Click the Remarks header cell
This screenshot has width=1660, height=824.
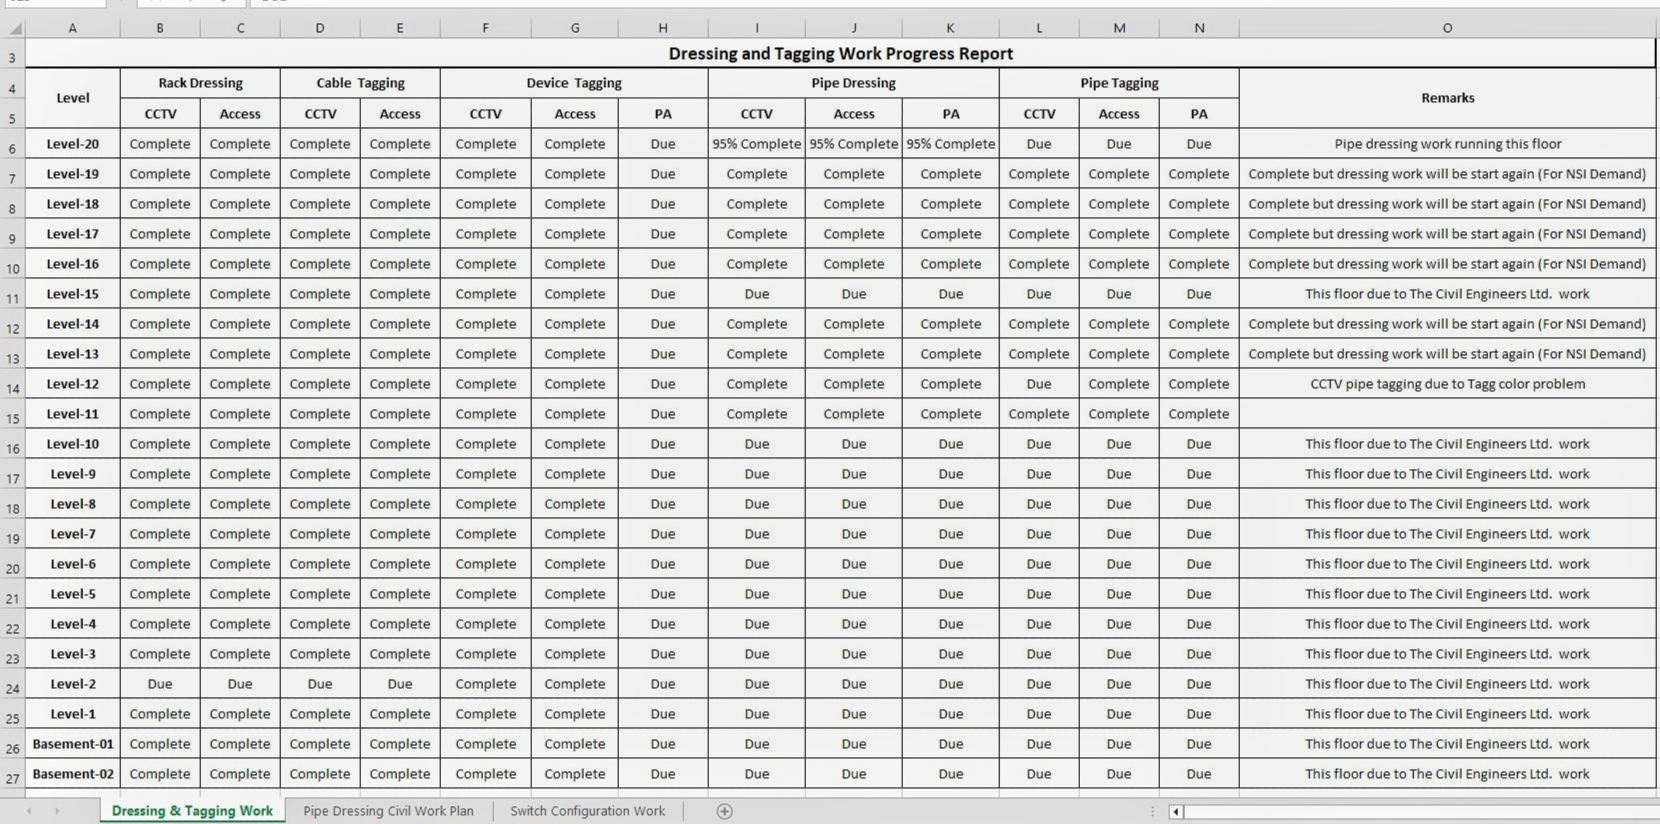point(1447,98)
